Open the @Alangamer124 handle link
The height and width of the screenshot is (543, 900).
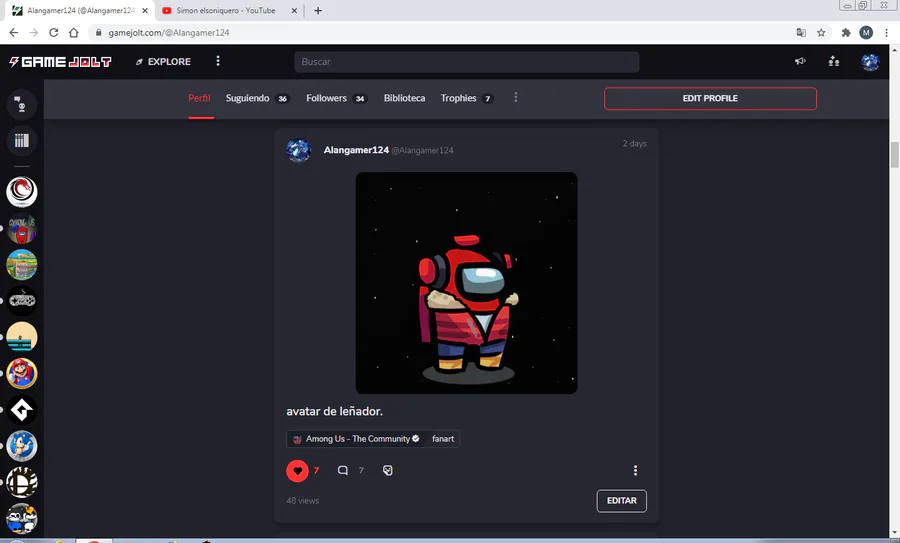coord(422,150)
